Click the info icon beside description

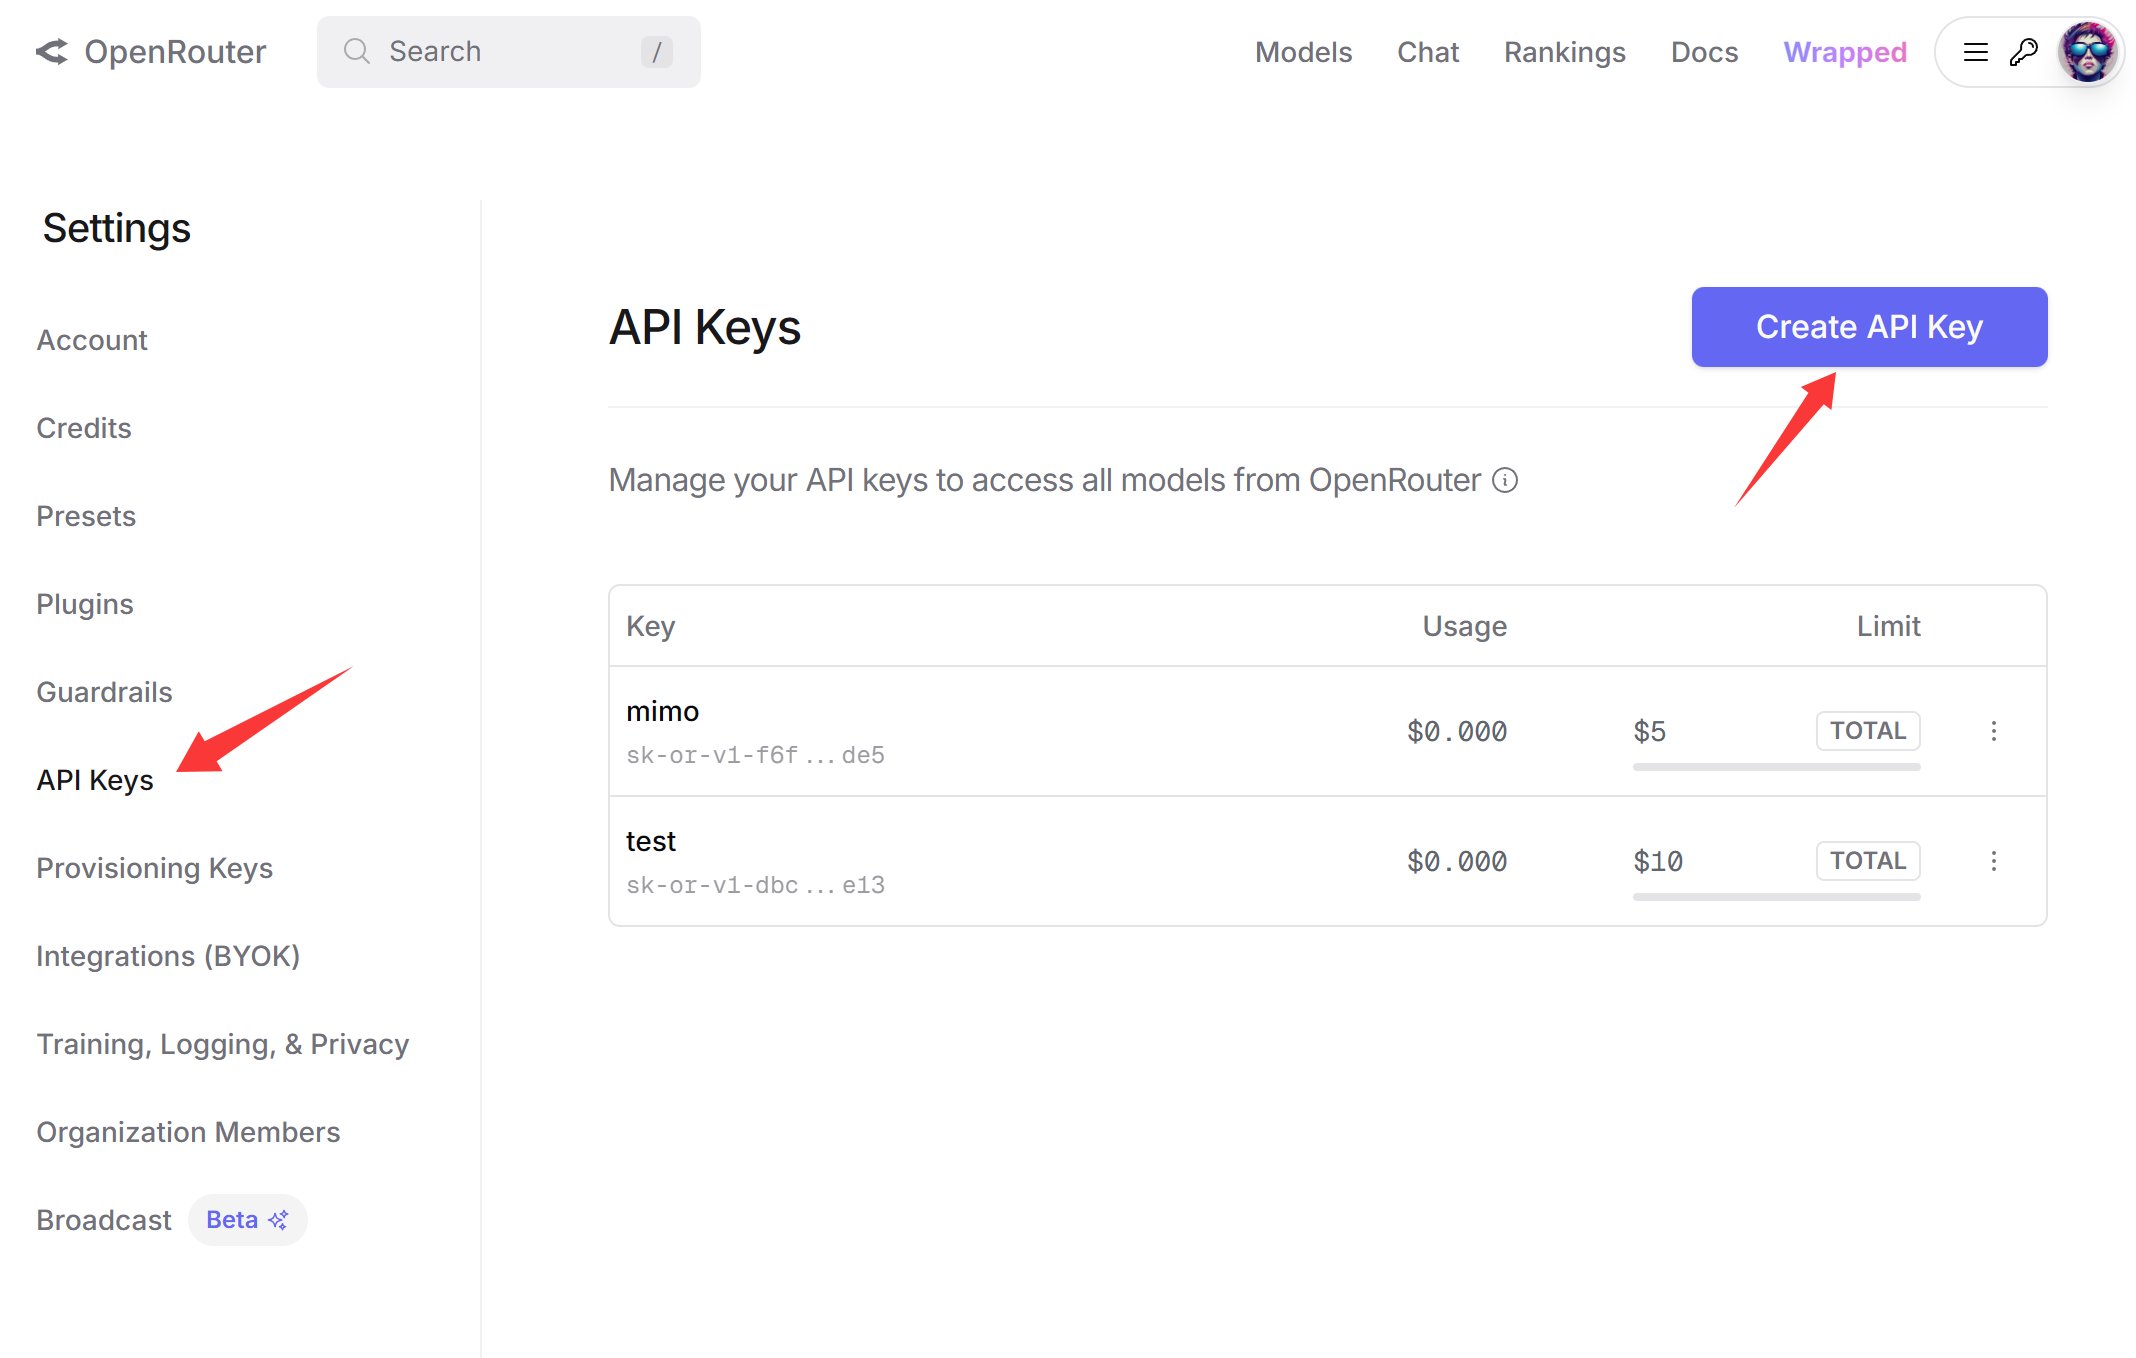(1505, 481)
